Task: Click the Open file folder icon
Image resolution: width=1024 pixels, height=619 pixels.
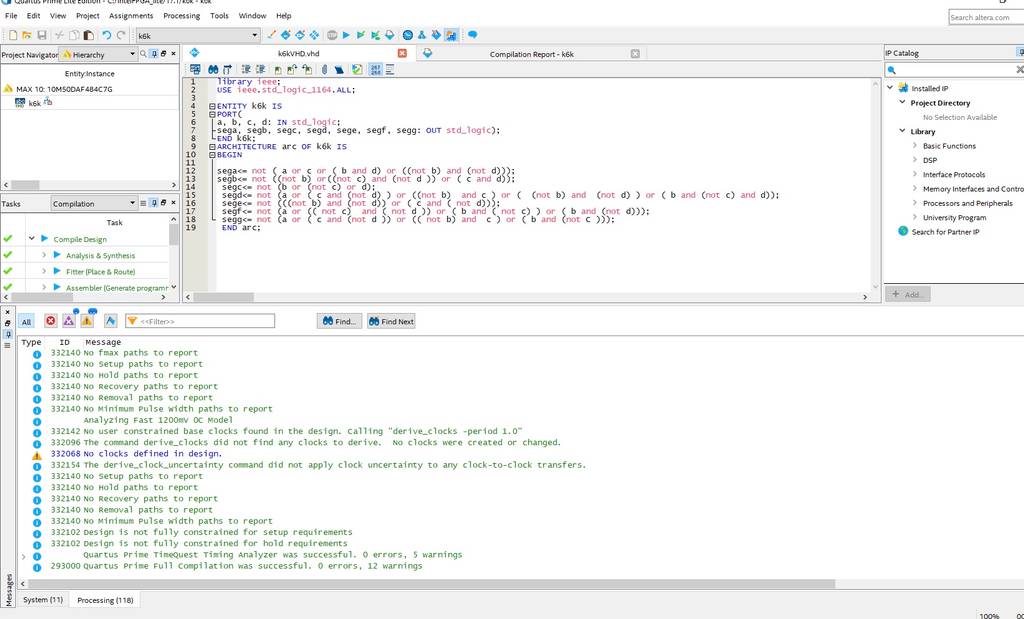Action: 27,35
